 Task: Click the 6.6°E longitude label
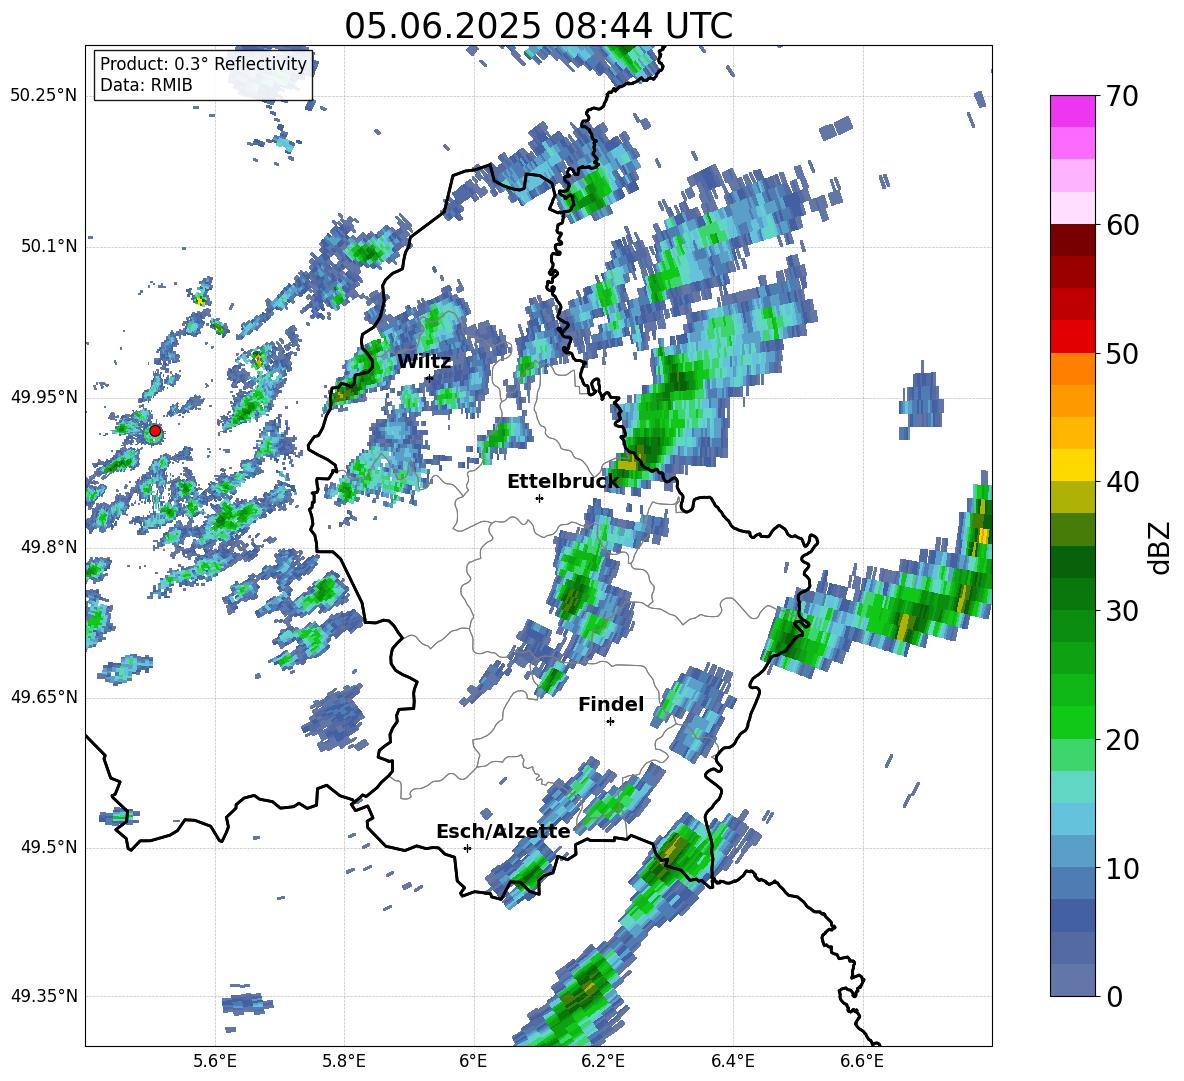(x=862, y=1061)
